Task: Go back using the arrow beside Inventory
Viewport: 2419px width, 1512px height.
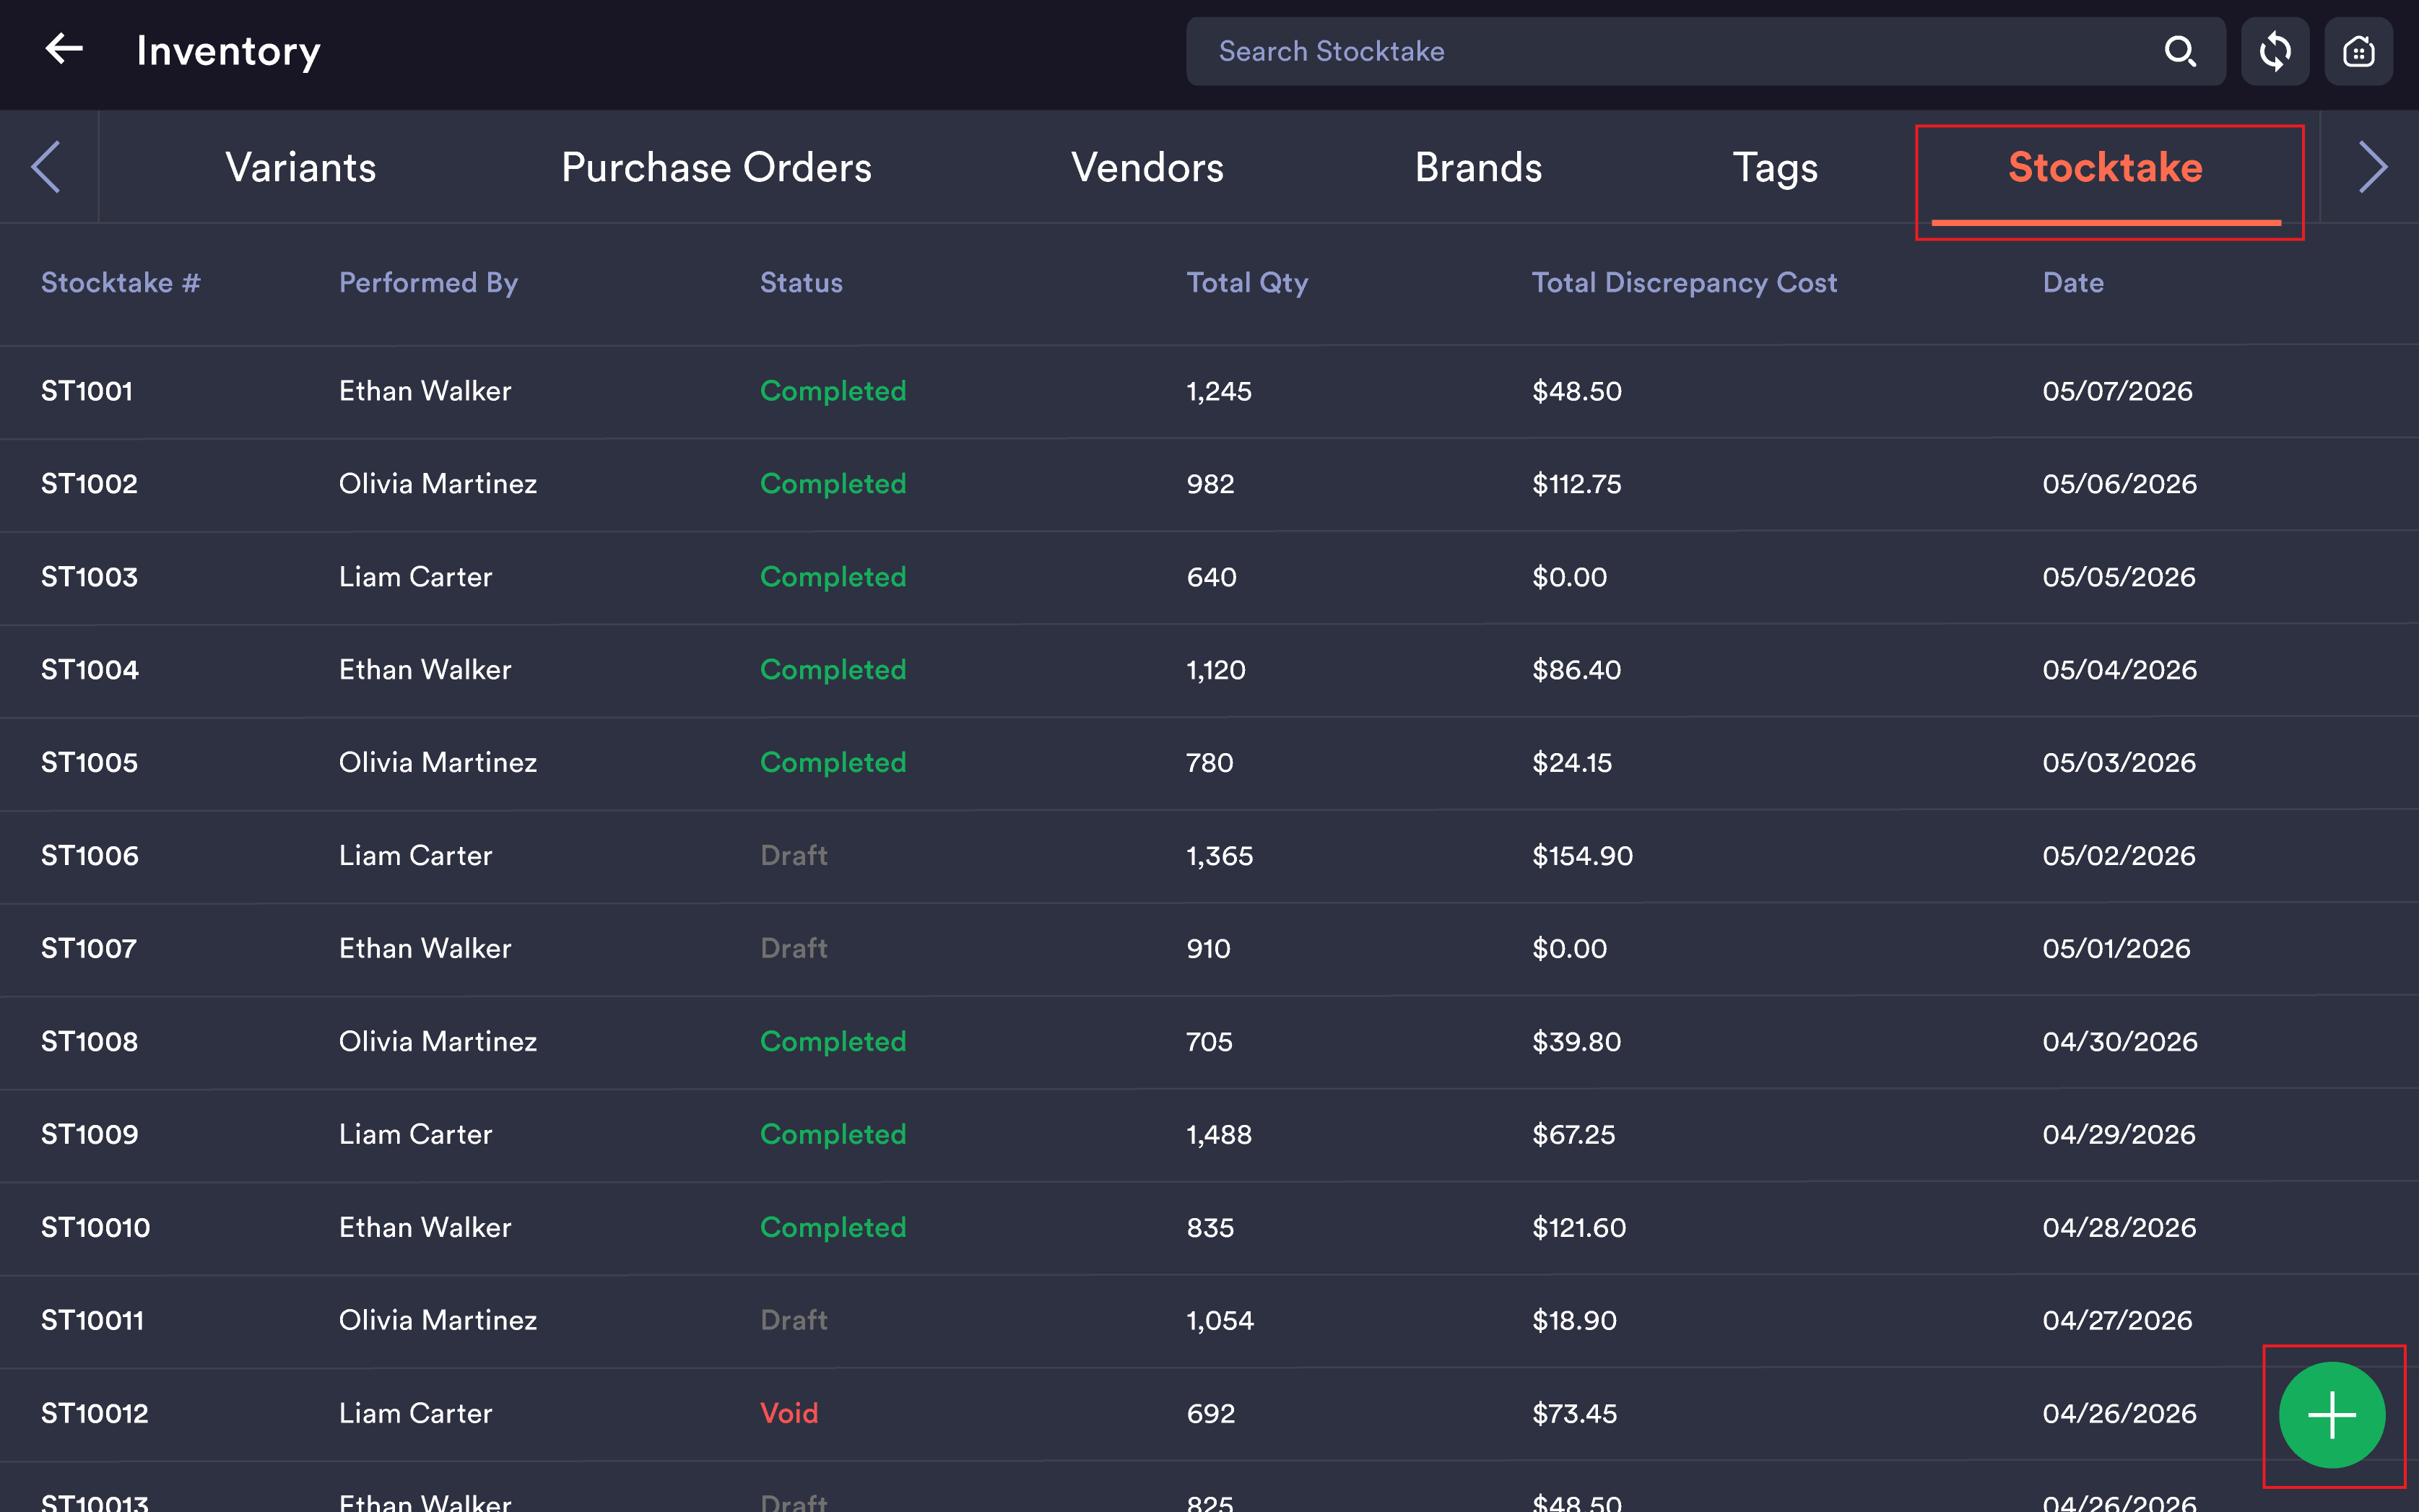Action: [x=64, y=49]
